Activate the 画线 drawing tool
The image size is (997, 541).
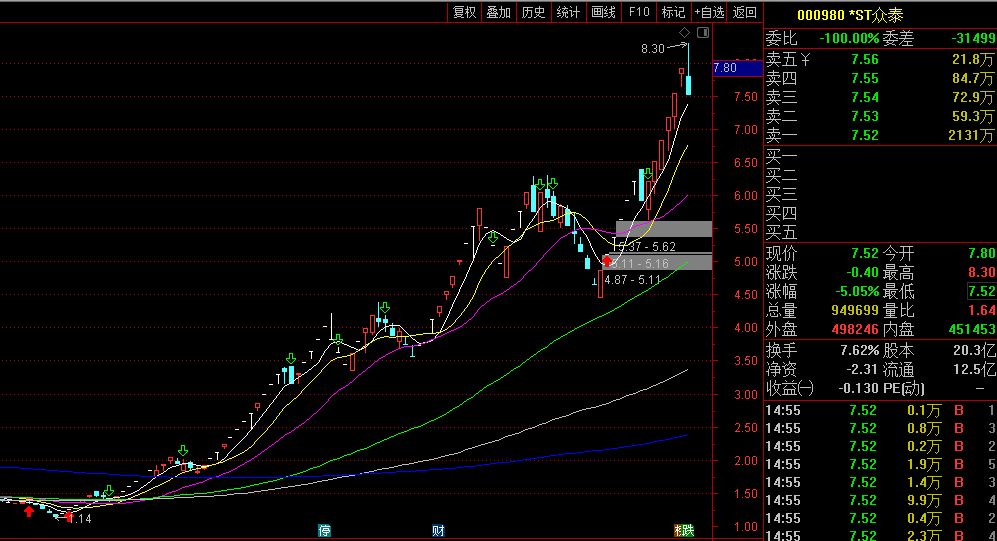click(603, 12)
